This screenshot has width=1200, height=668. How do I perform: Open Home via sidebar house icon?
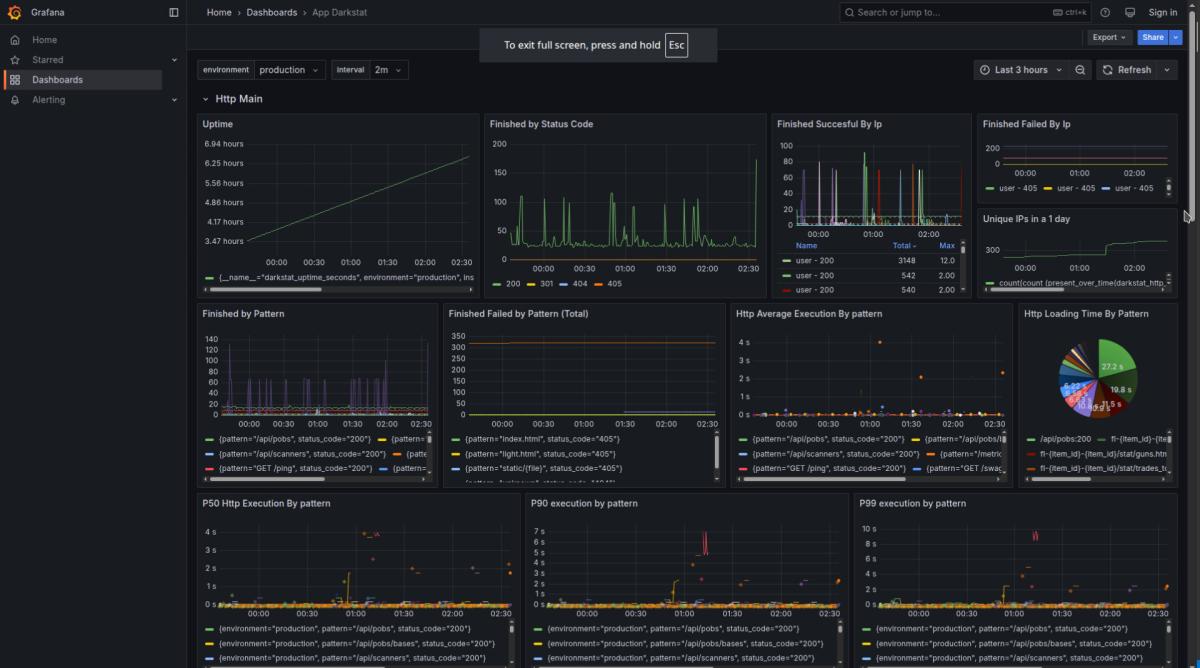[15, 40]
